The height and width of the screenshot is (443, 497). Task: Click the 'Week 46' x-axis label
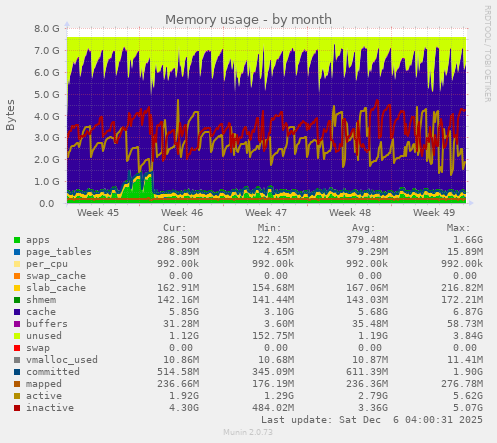(182, 213)
